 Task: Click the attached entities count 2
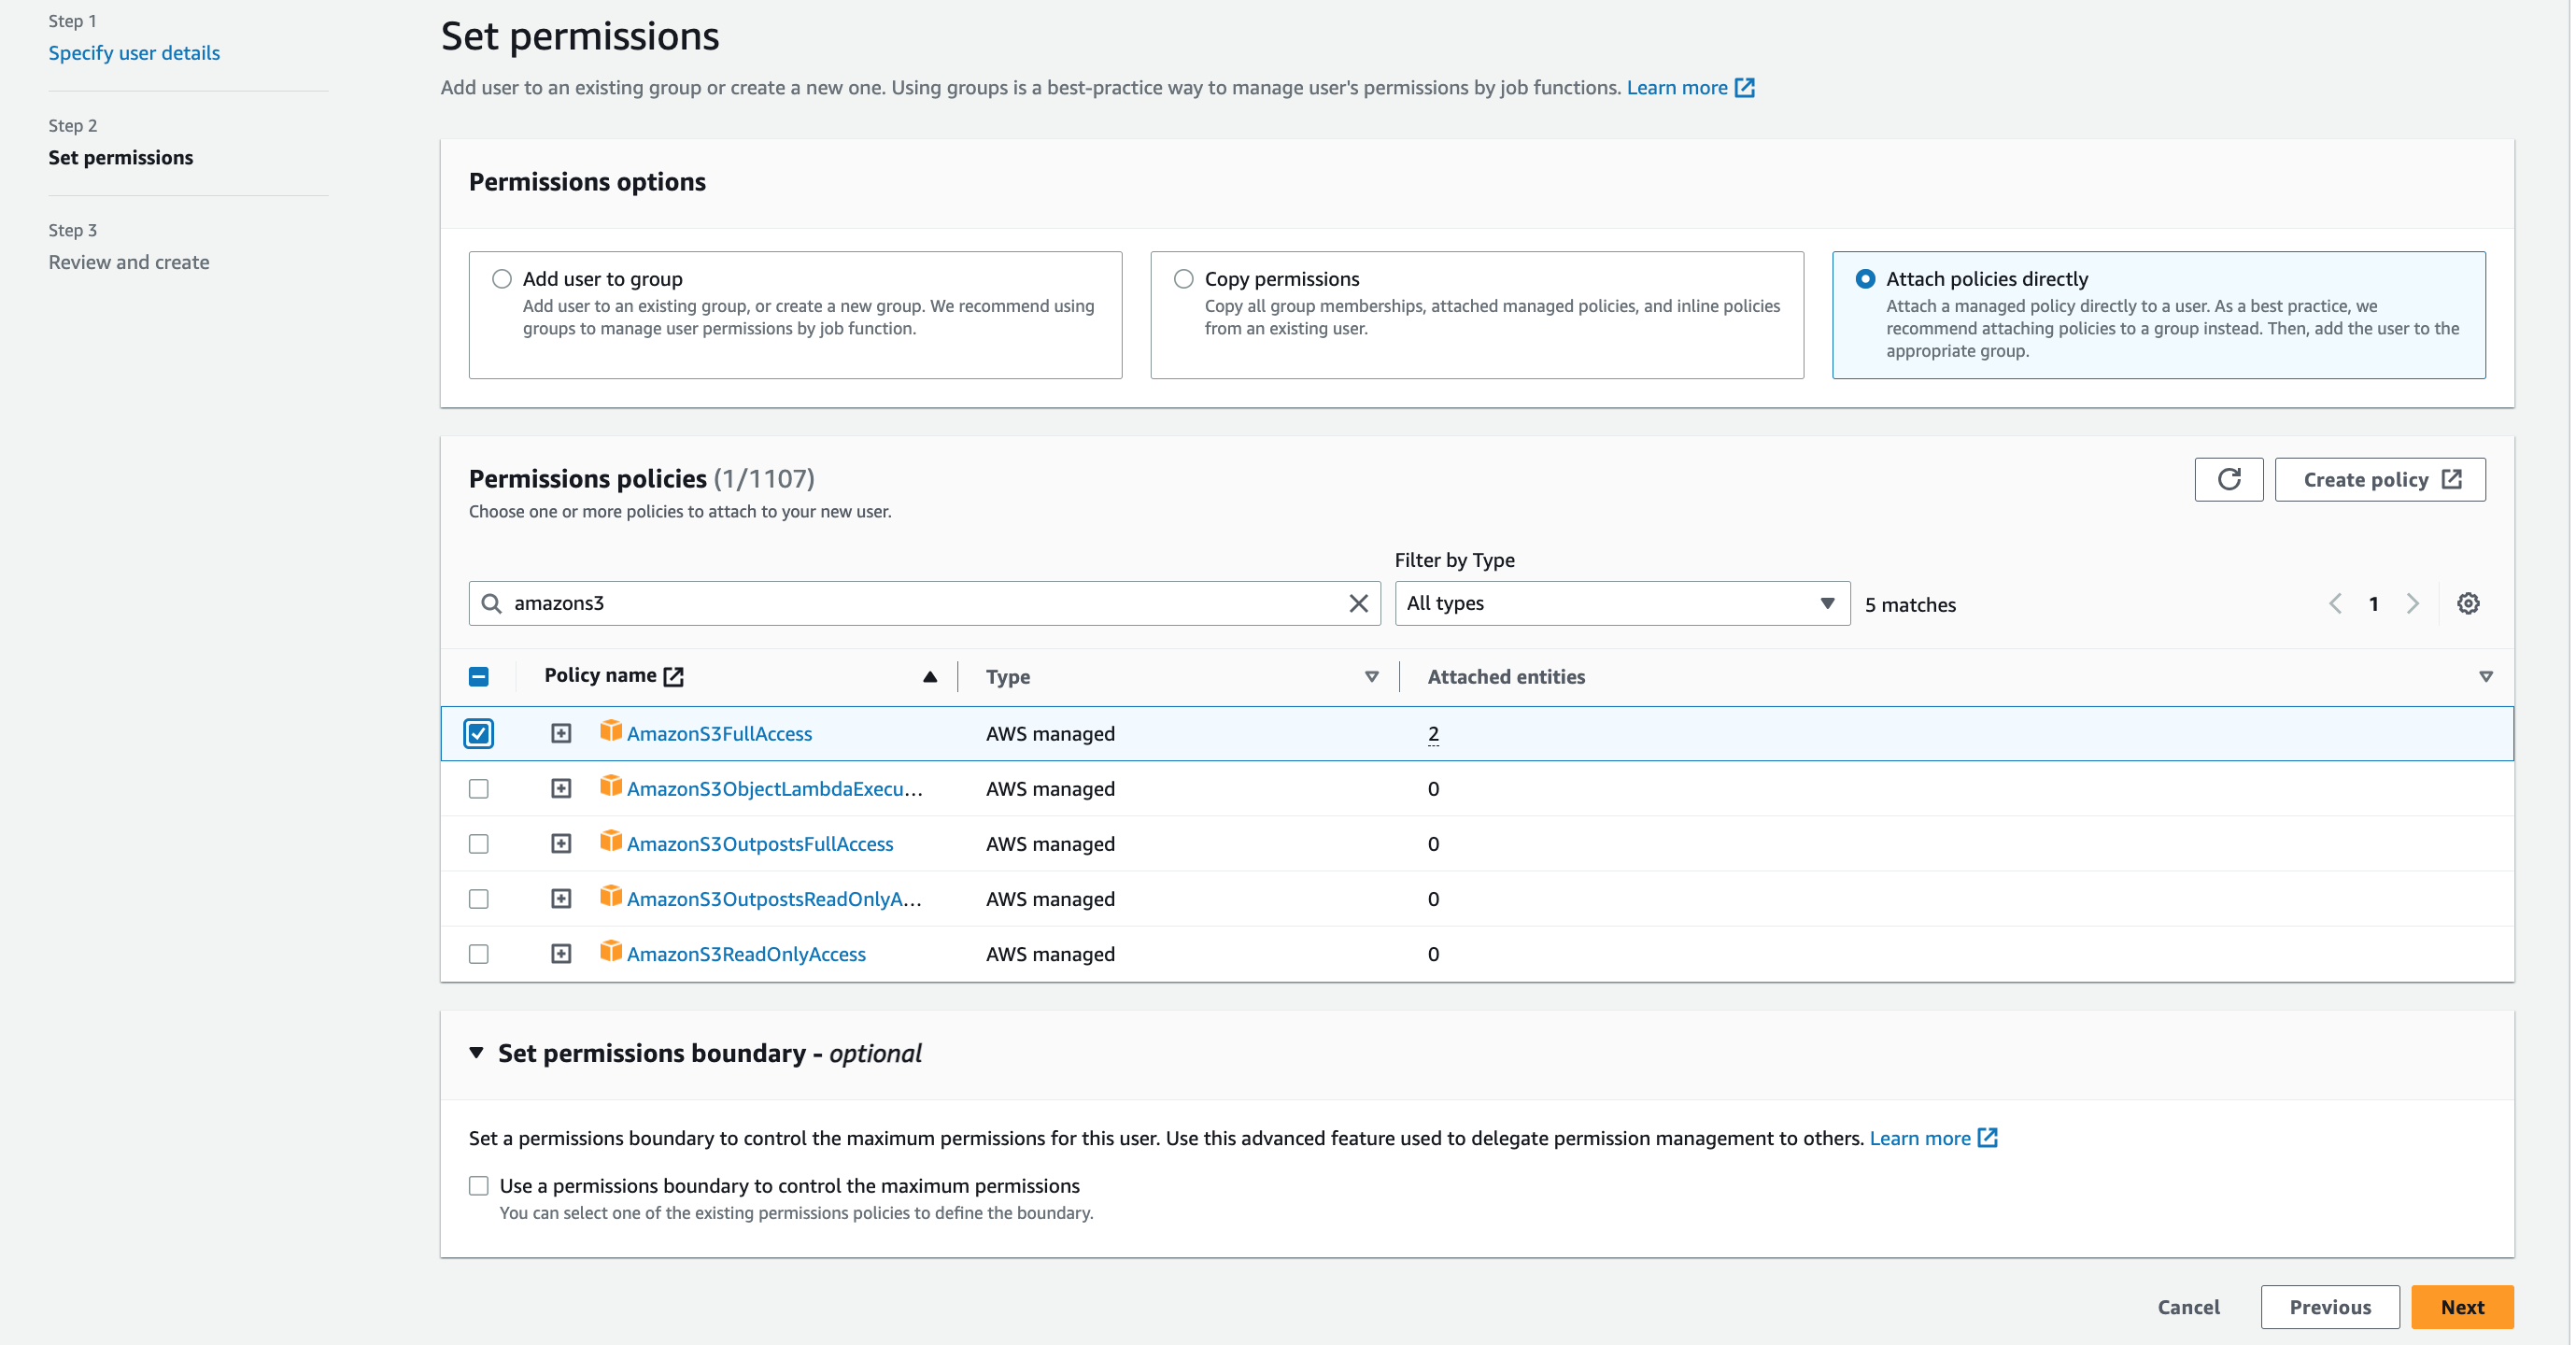coord(1433,734)
